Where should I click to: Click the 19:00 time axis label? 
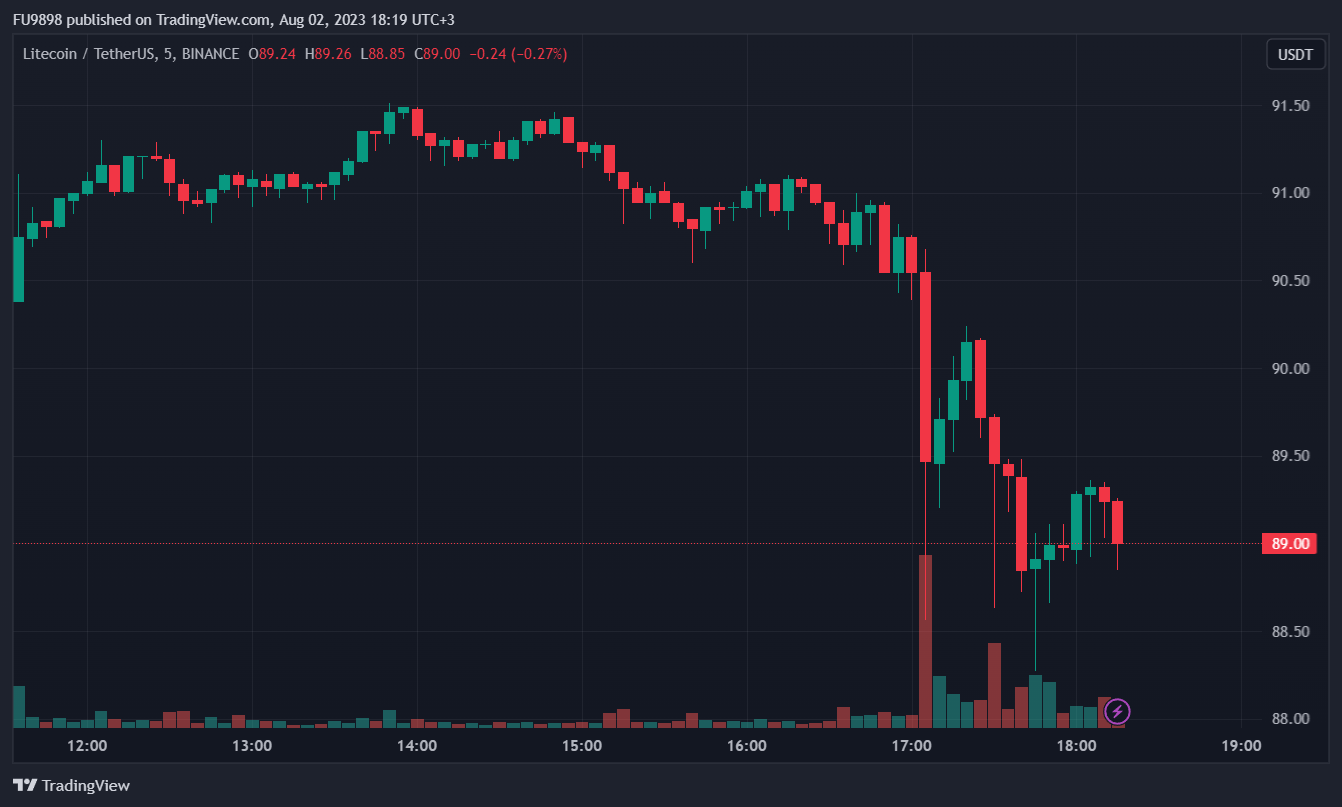click(x=1241, y=746)
